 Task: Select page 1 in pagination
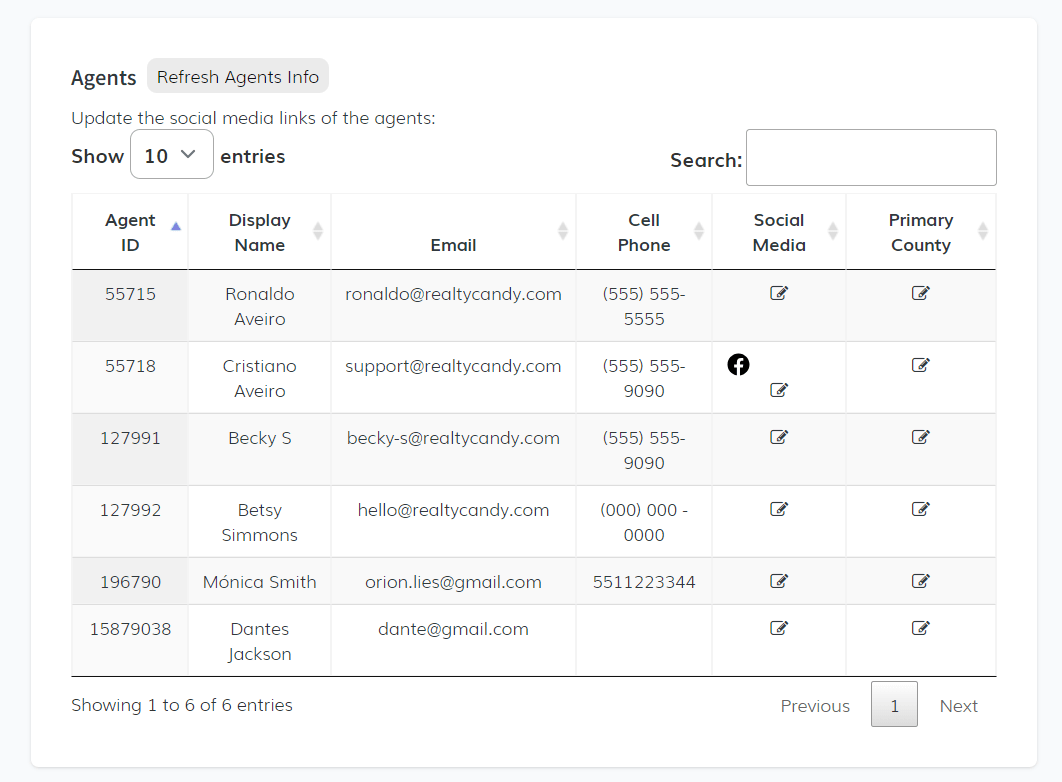coord(894,706)
